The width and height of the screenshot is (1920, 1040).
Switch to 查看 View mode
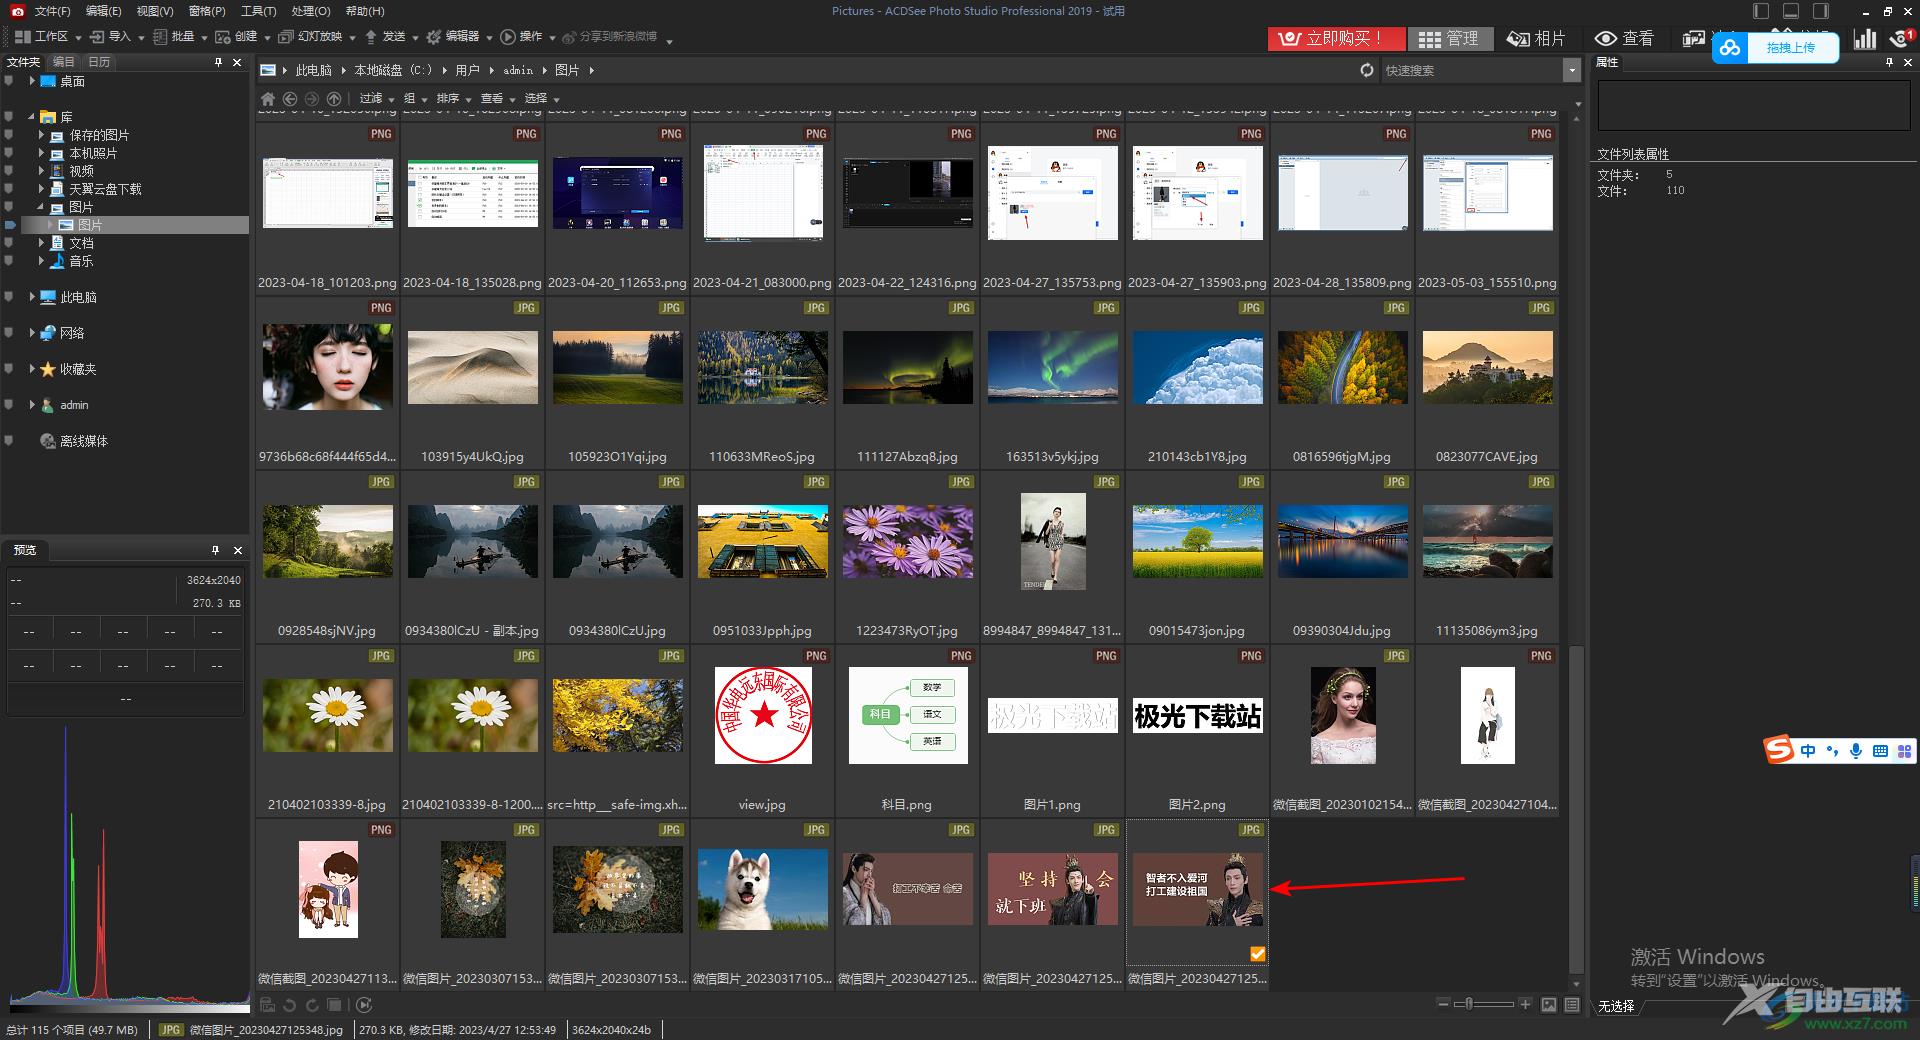(x=1624, y=38)
